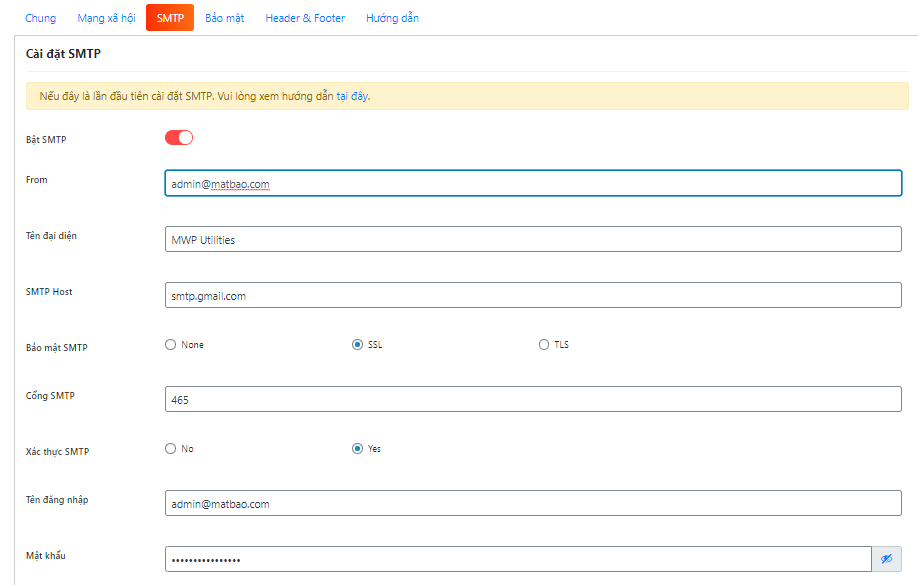The width and height of the screenshot is (918, 585).
Task: Focus the Tên đại diện field
Action: pos(533,239)
